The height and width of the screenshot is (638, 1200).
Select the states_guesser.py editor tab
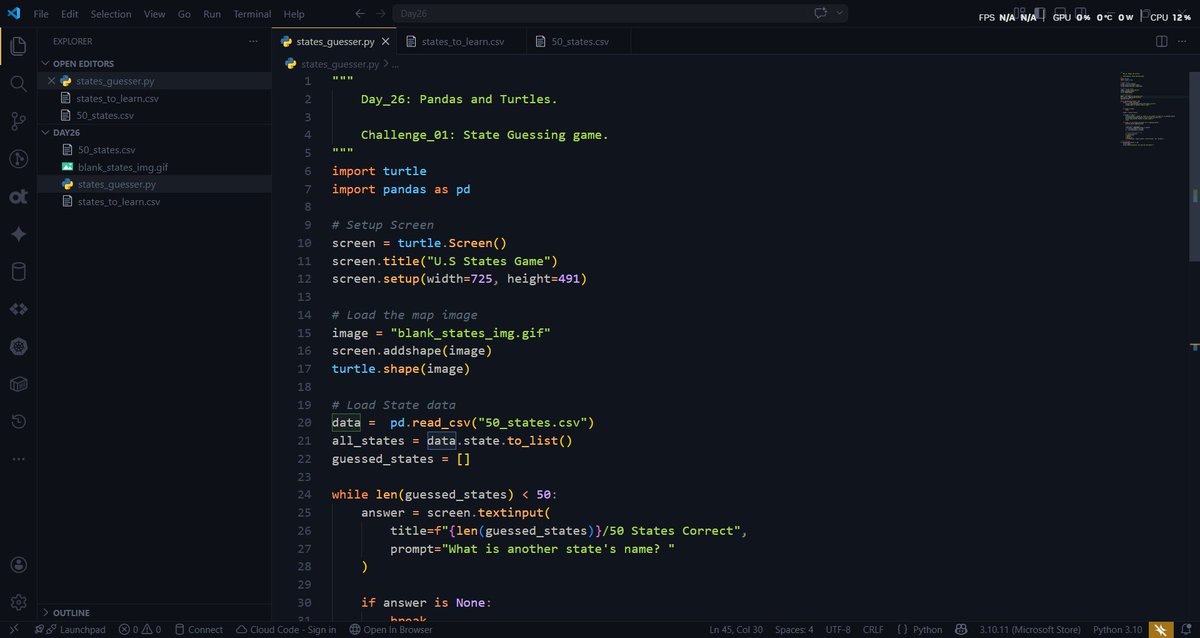334,41
